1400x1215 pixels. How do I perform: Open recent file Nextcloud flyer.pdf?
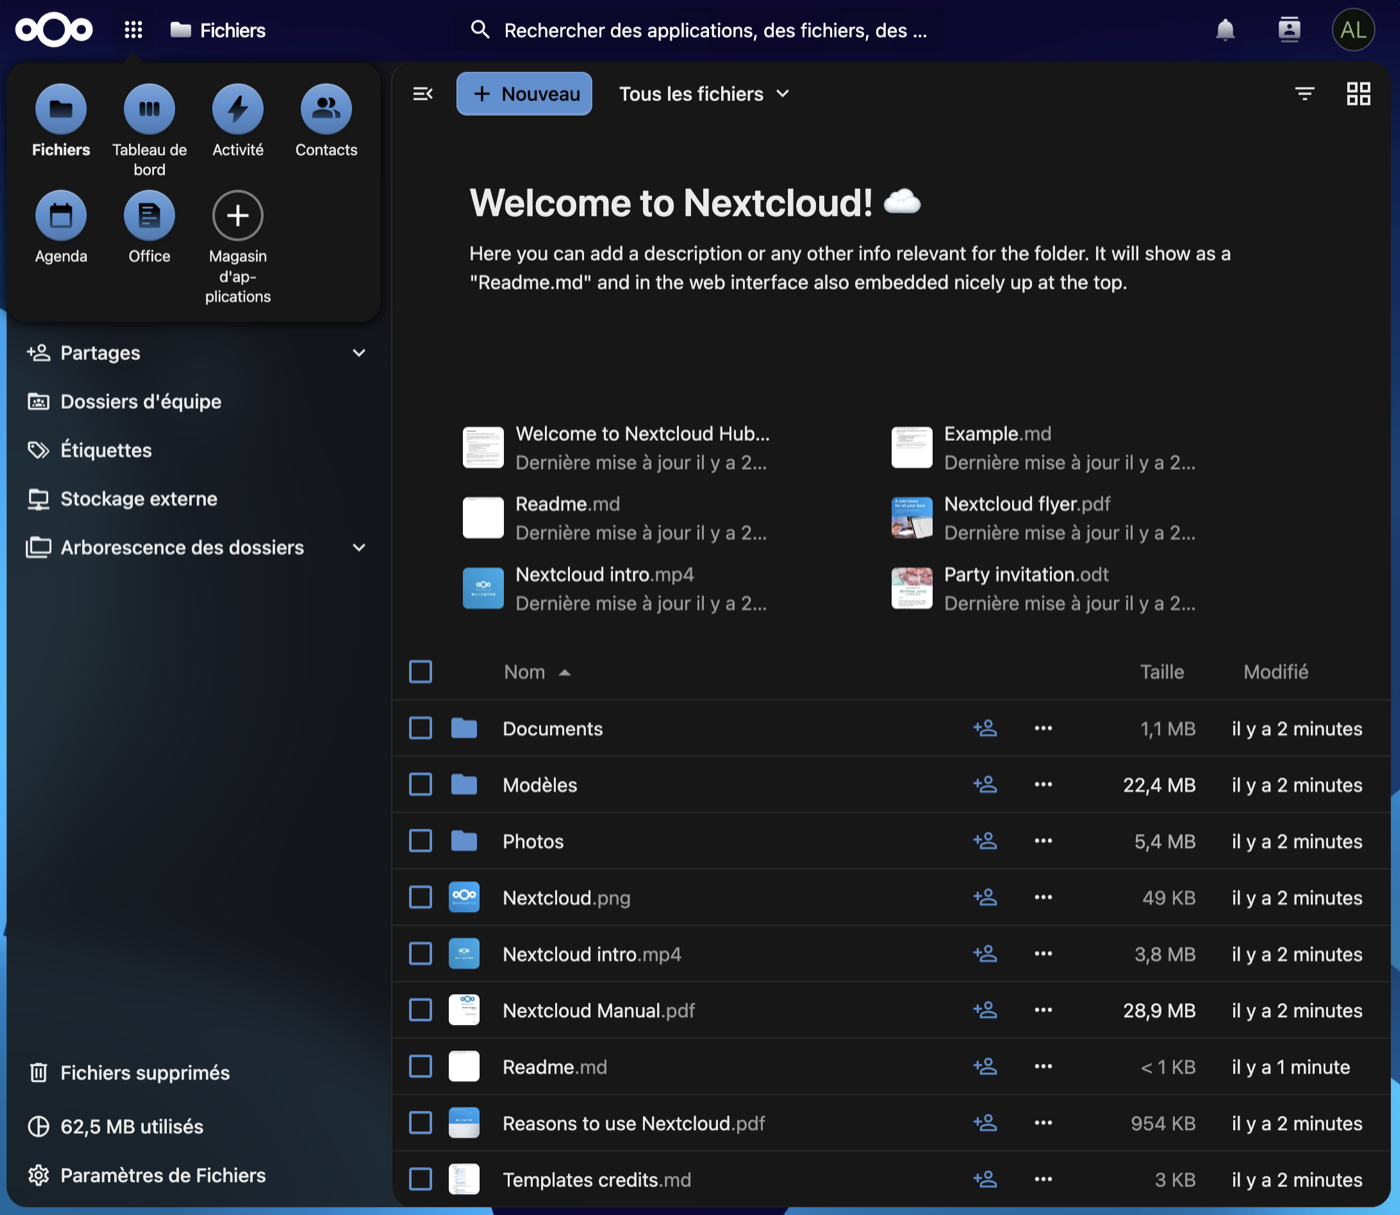(1045, 518)
